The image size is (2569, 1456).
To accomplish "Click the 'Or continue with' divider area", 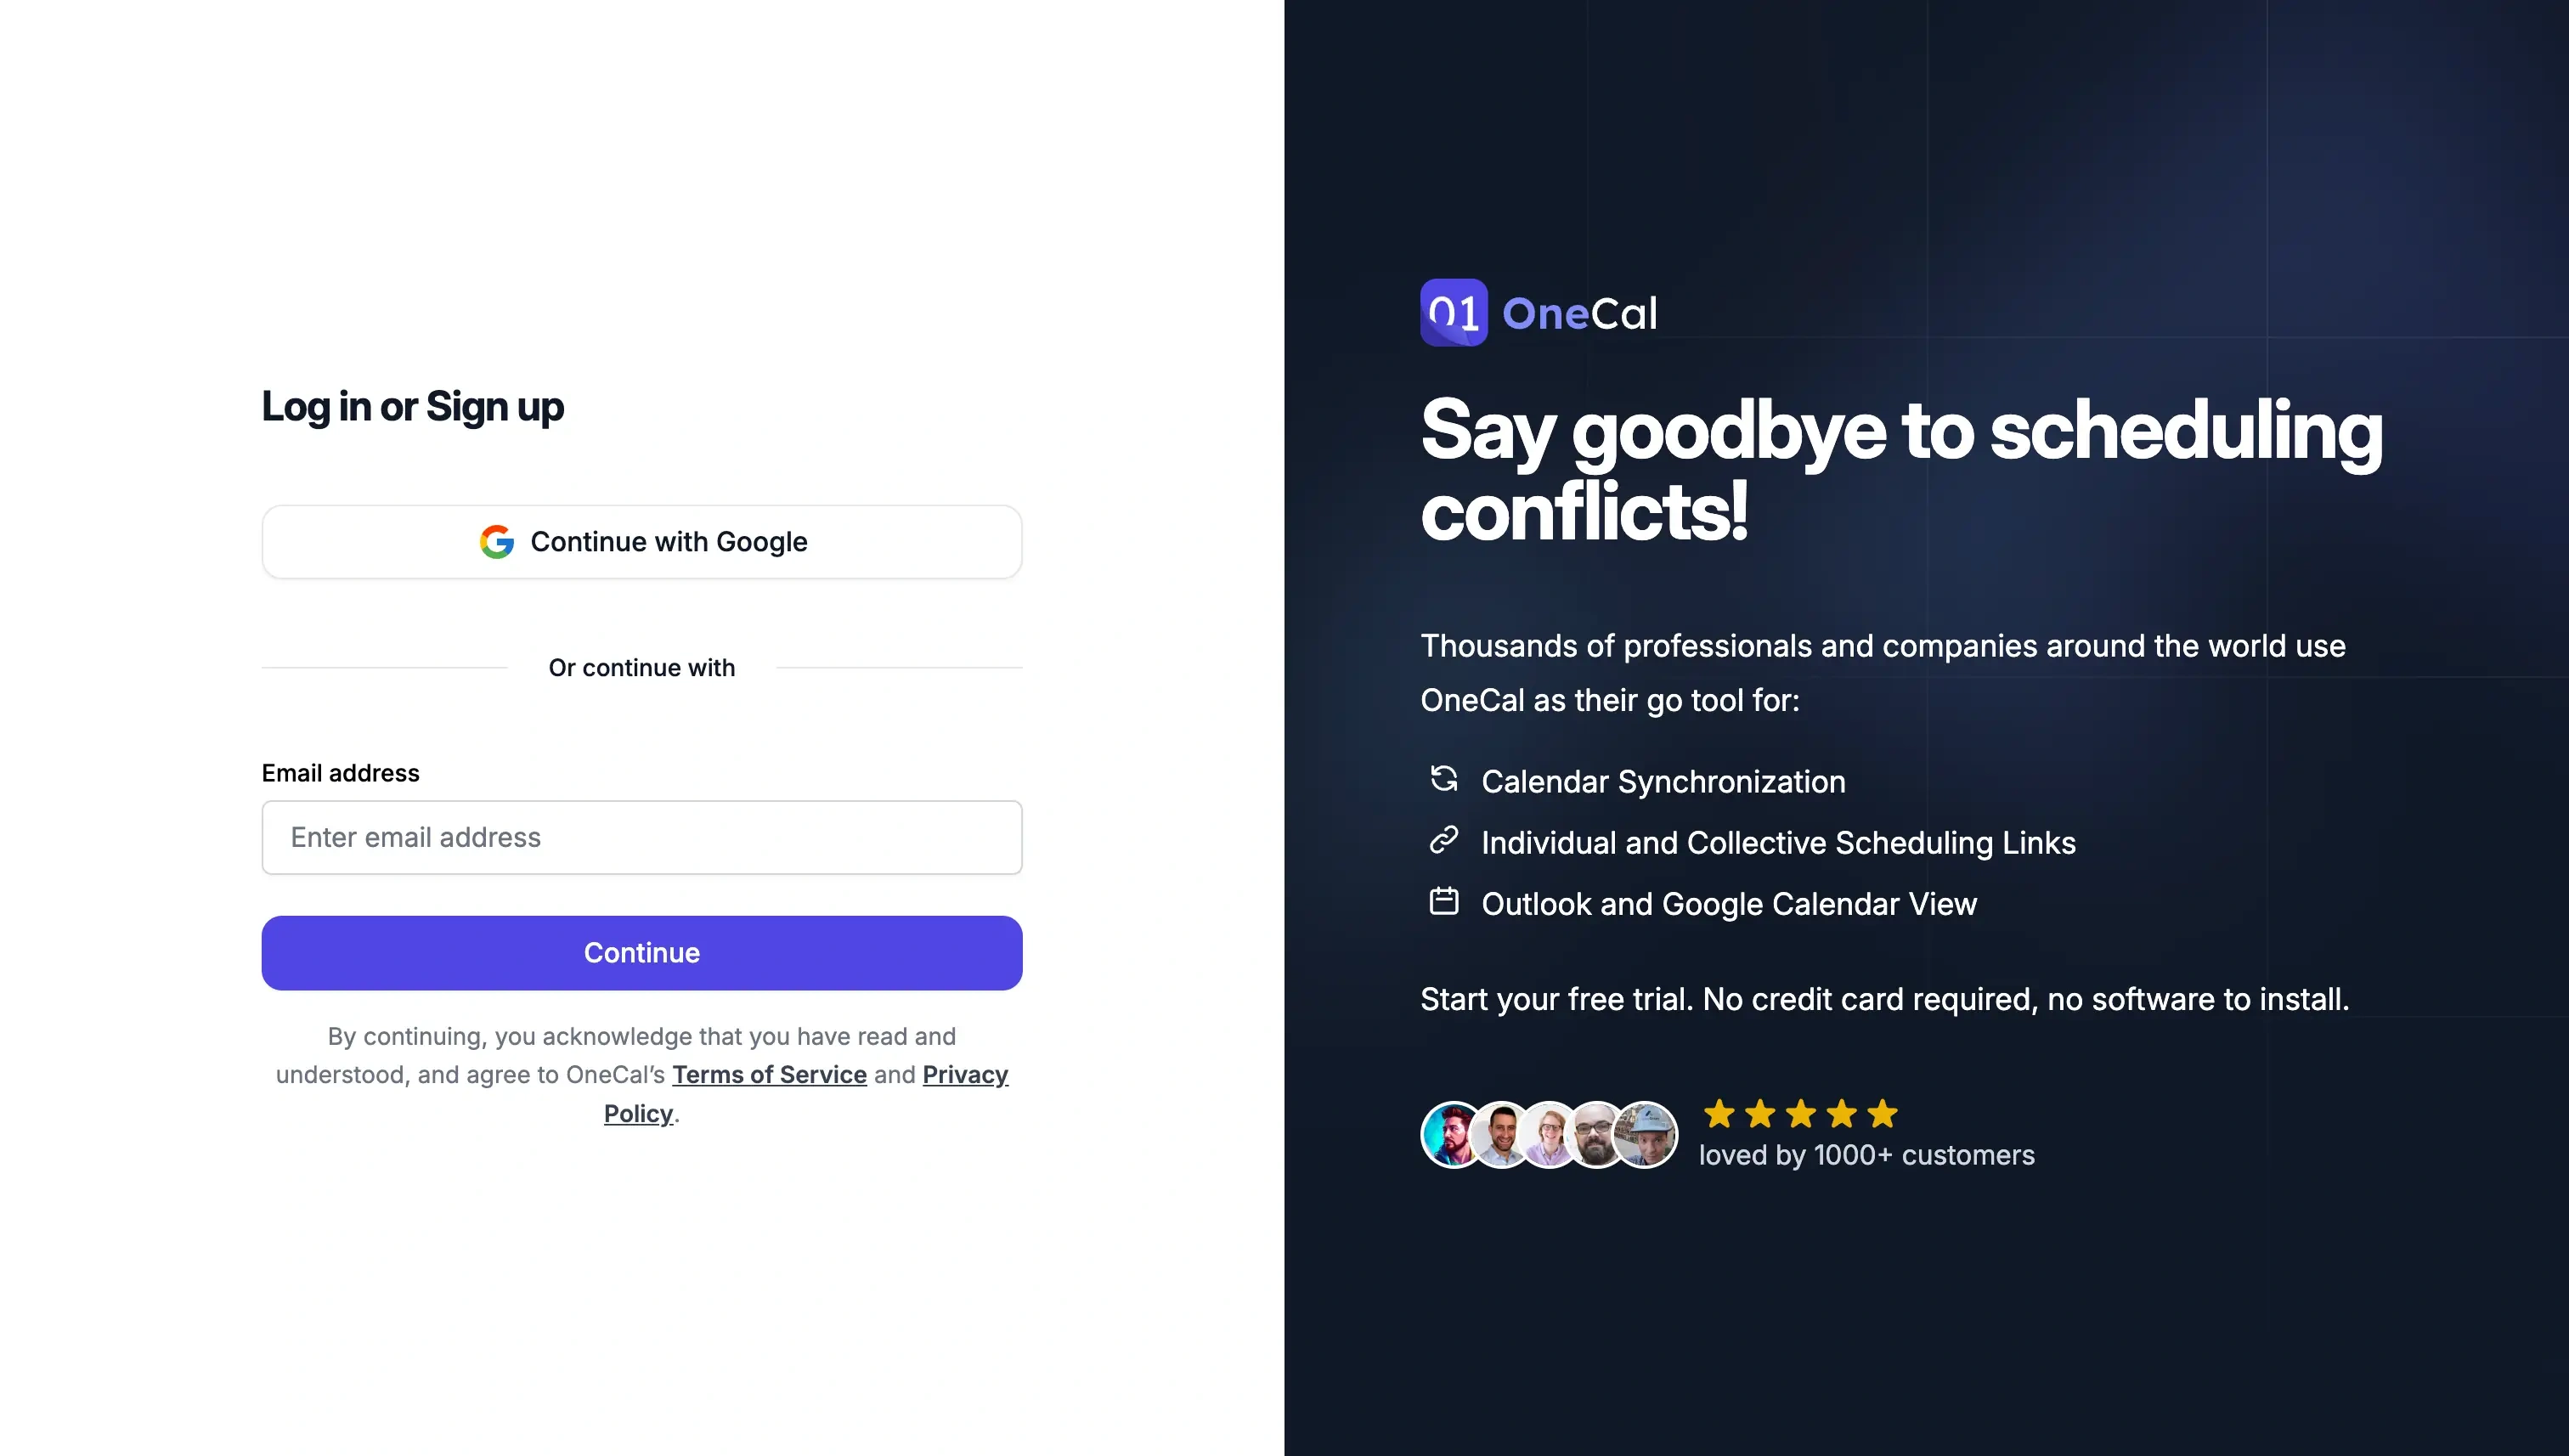I will (642, 667).
